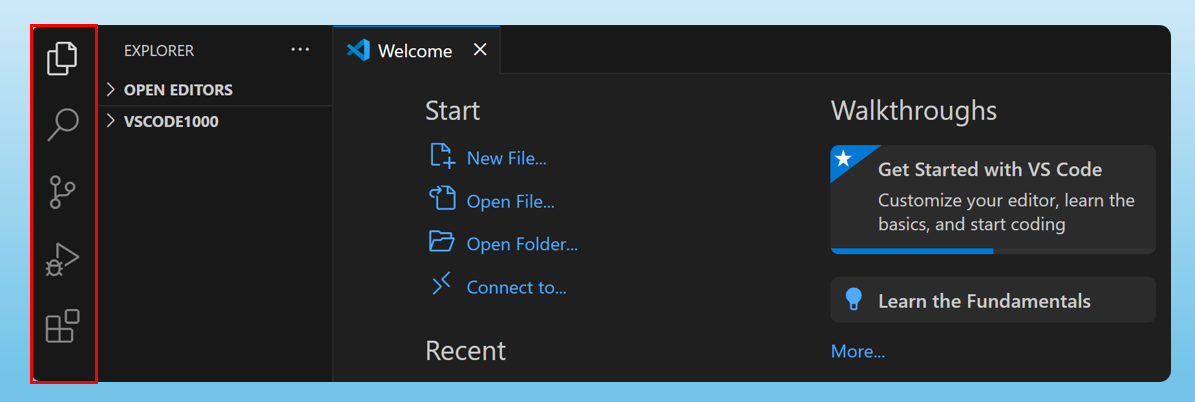Click the Start heading text

pos(453,111)
